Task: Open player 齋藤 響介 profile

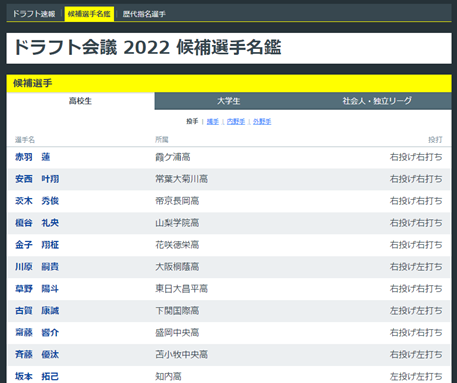Action: (37, 333)
